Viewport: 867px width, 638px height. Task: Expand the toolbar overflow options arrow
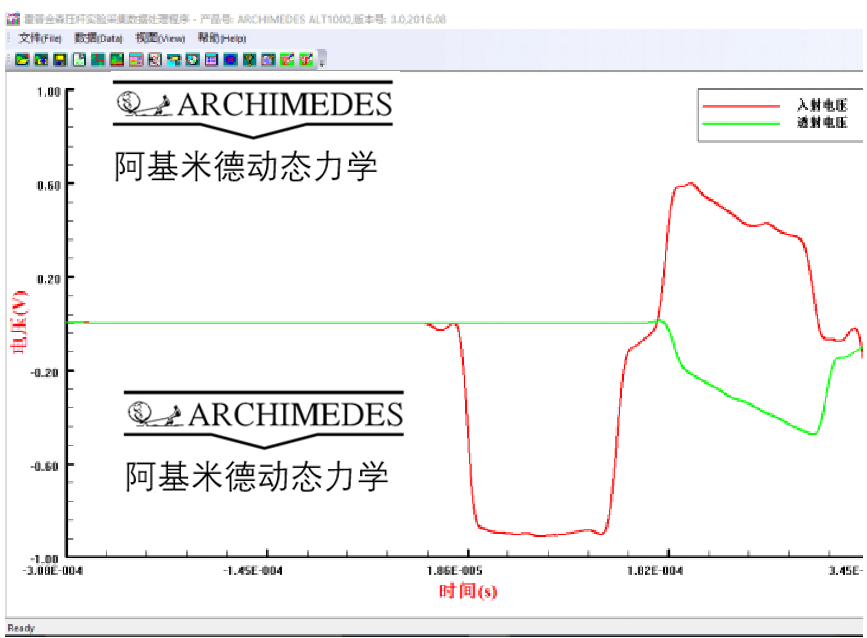322,60
